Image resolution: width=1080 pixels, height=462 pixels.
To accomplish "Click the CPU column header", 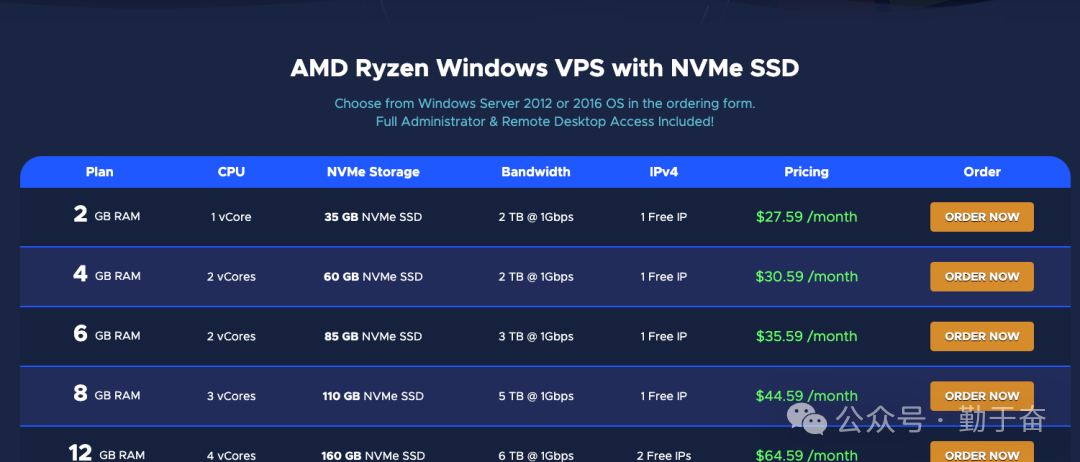I will pos(231,172).
